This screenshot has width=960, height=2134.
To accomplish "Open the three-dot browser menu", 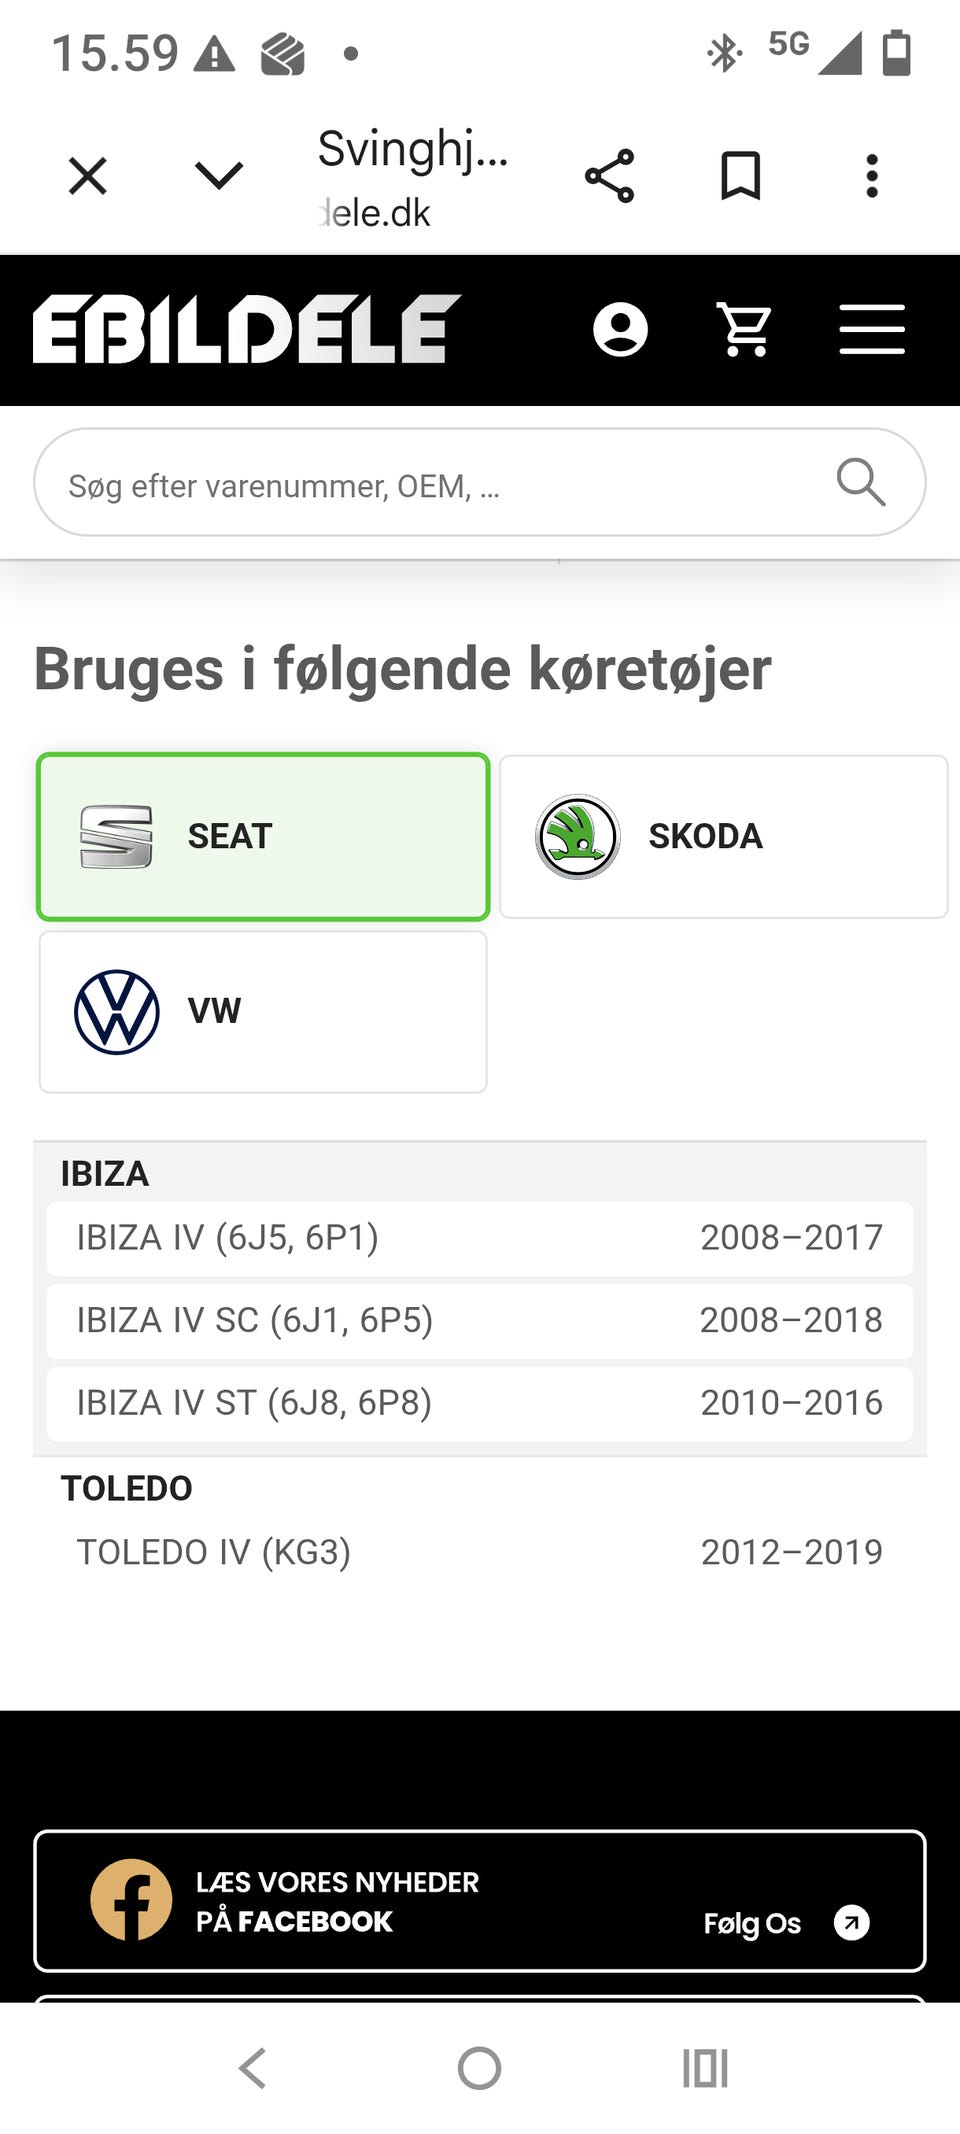I will pos(872,177).
